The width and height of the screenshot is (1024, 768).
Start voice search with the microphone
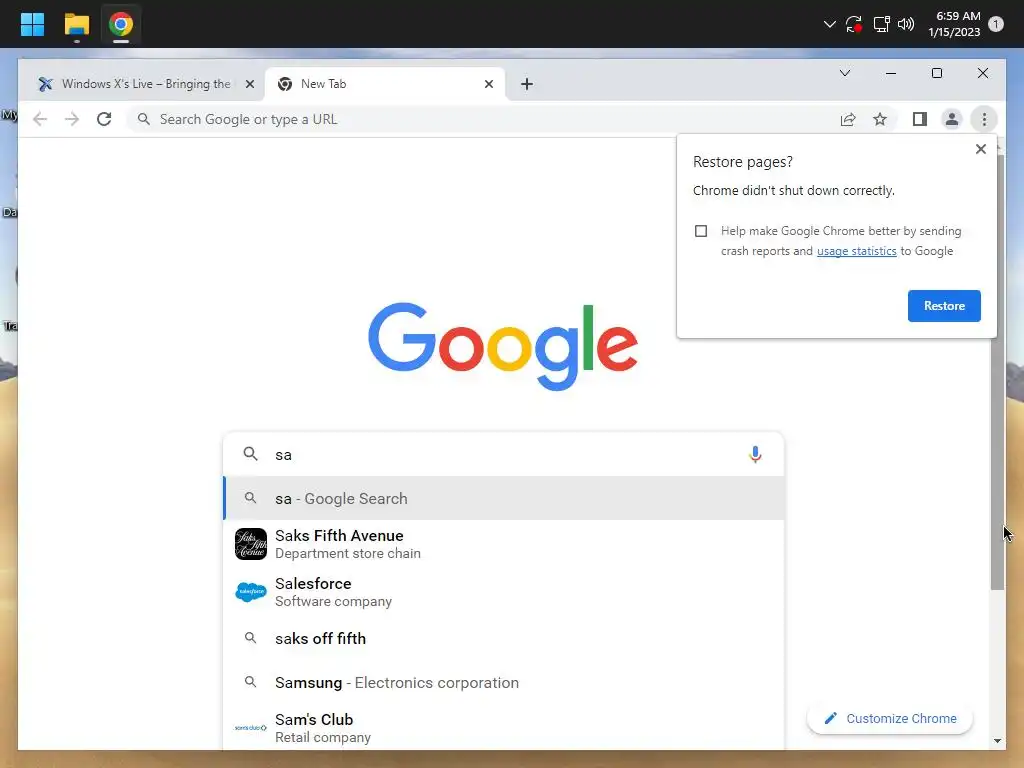755,454
